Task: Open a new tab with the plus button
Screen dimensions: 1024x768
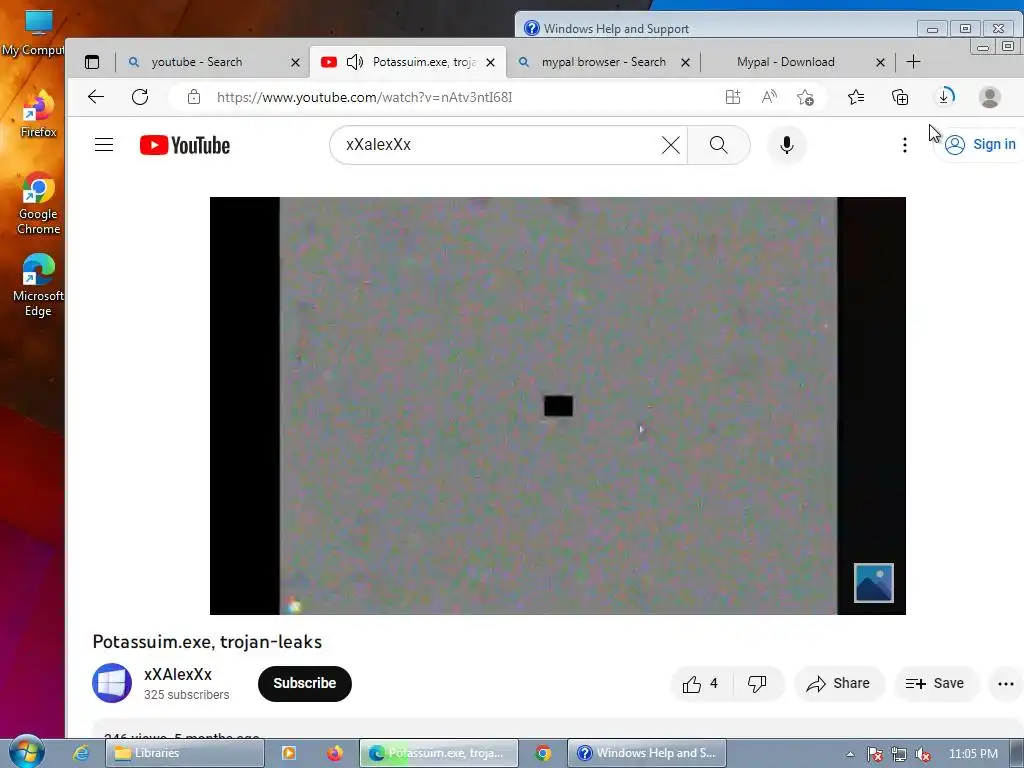Action: 914,62
